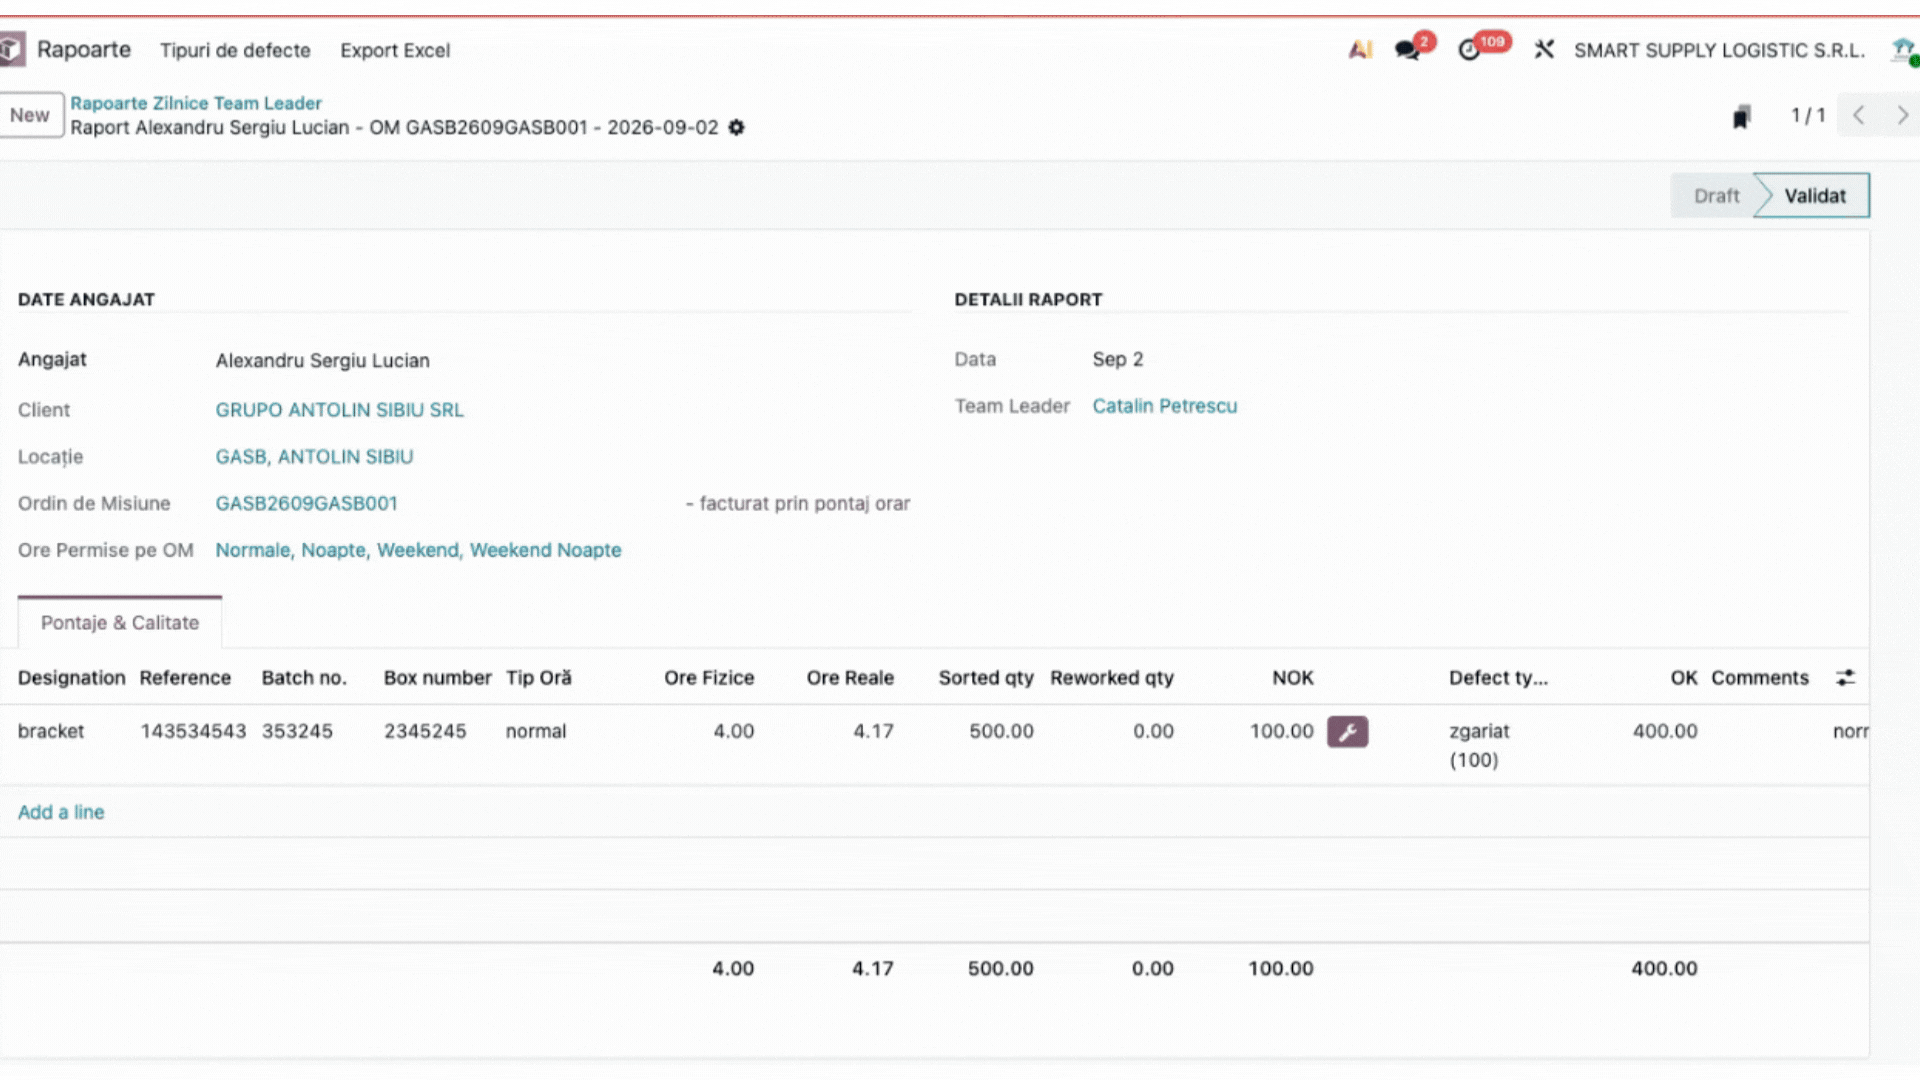Open the discuss messages icon

(x=1408, y=49)
